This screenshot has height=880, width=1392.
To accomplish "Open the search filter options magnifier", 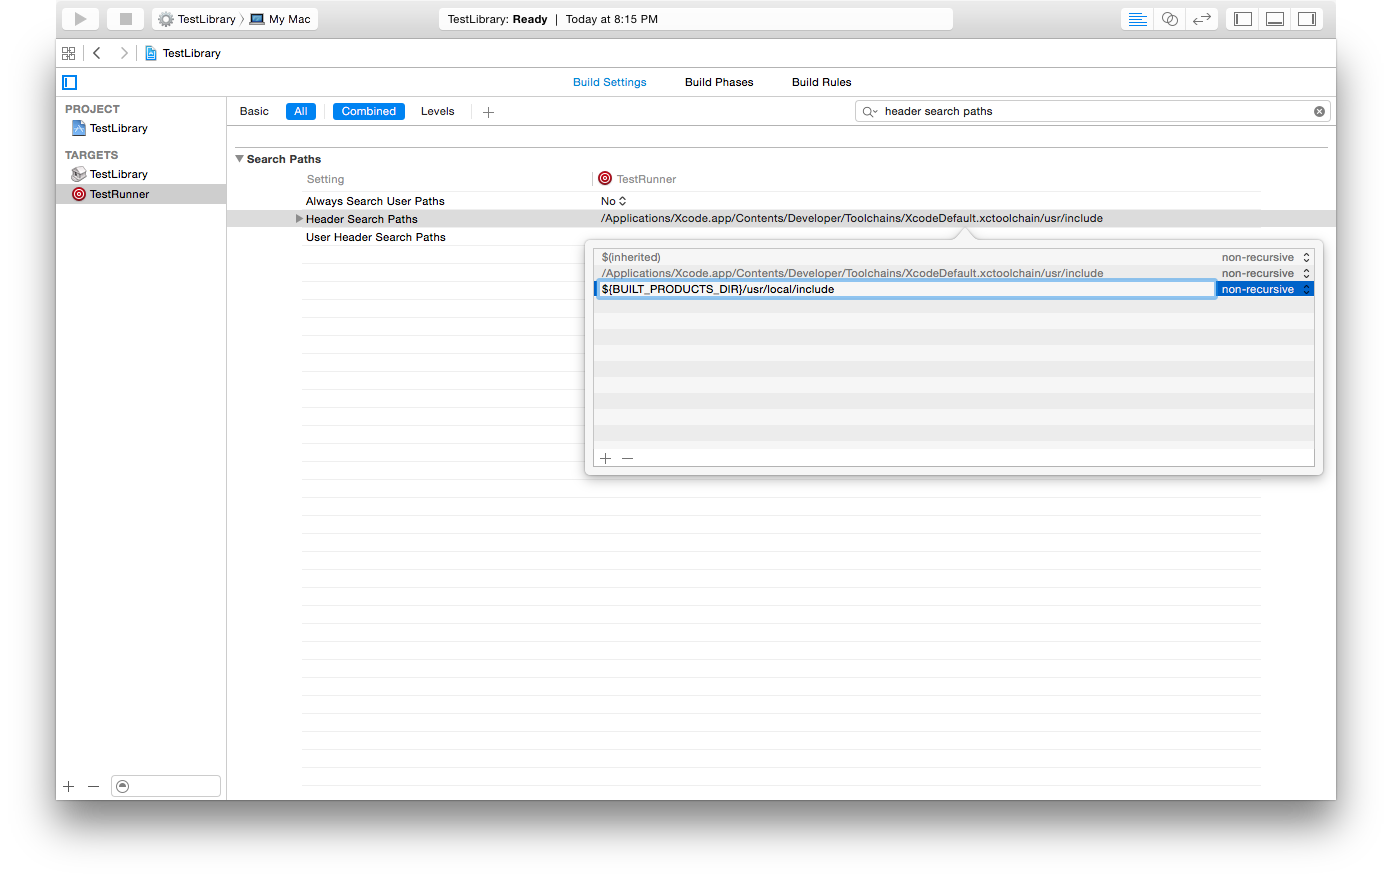I will tap(870, 111).
